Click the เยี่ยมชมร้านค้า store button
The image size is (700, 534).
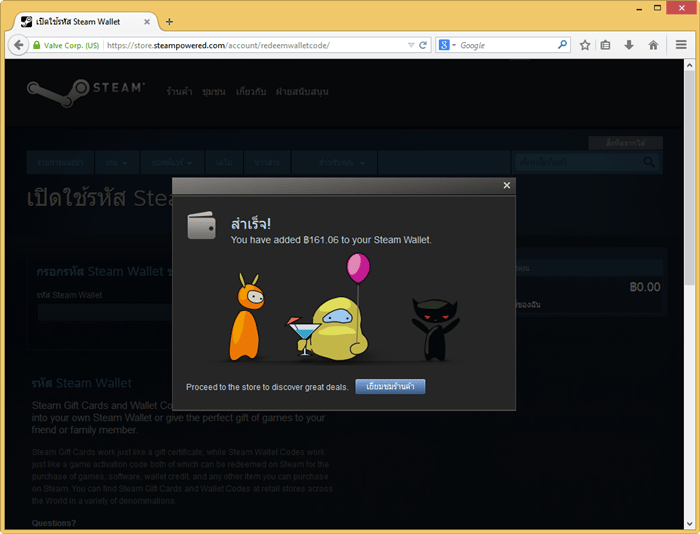click(390, 387)
